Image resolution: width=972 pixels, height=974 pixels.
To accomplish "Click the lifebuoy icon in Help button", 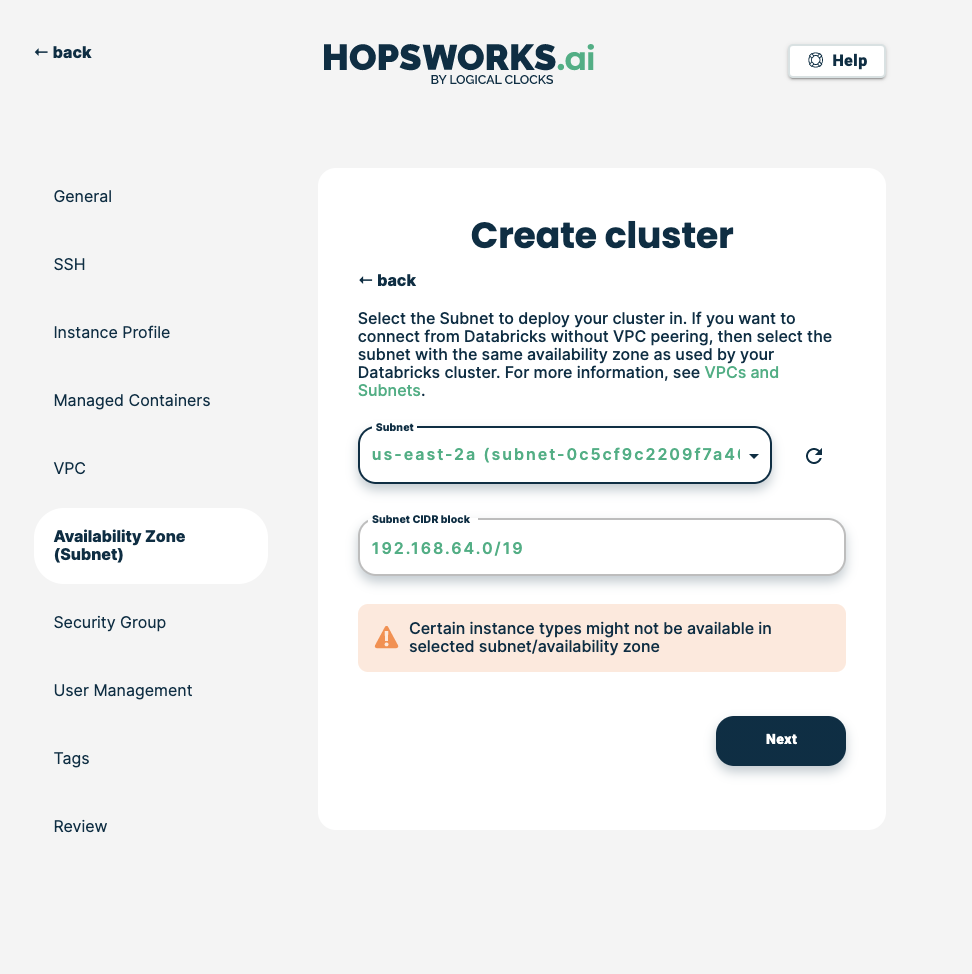I will [x=815, y=61].
